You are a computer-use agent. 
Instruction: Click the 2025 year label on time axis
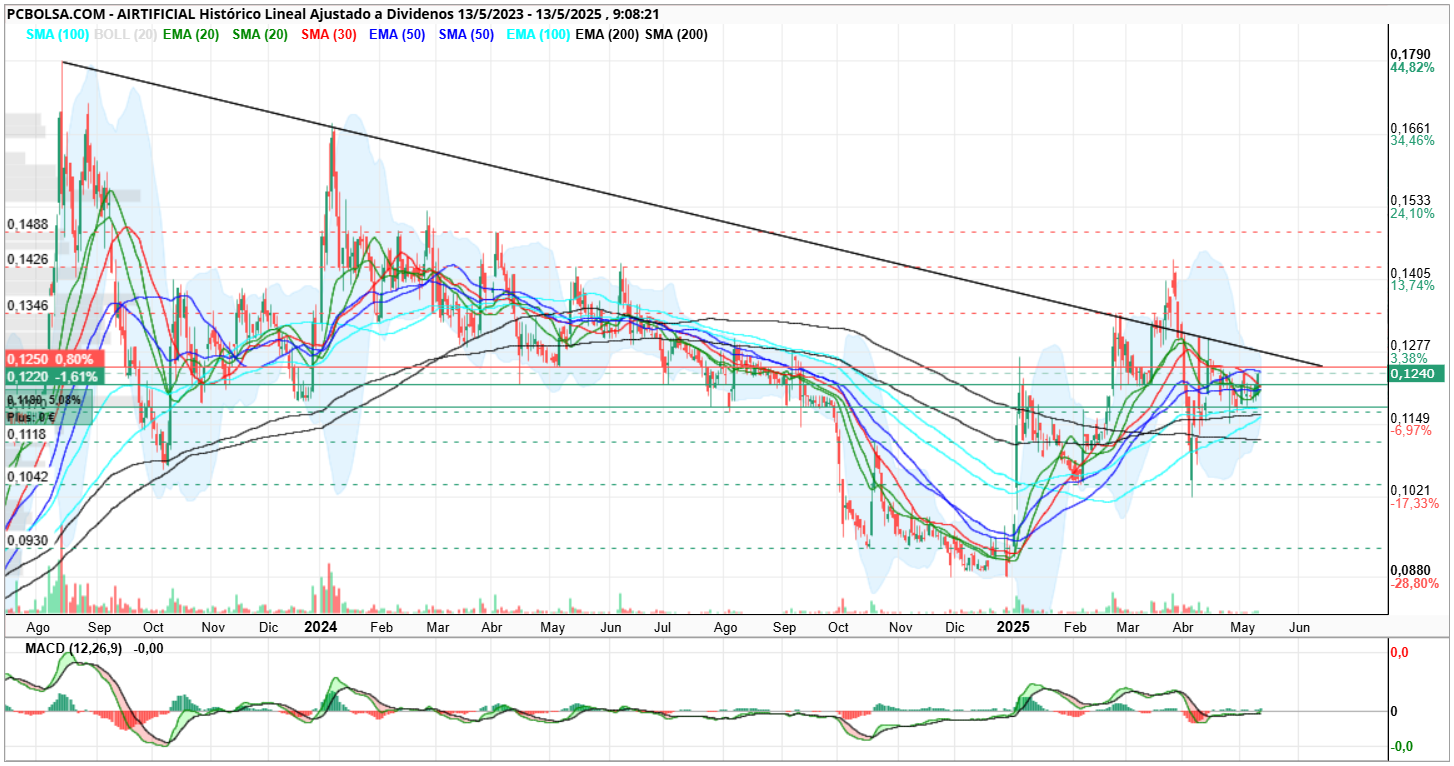[1013, 627]
